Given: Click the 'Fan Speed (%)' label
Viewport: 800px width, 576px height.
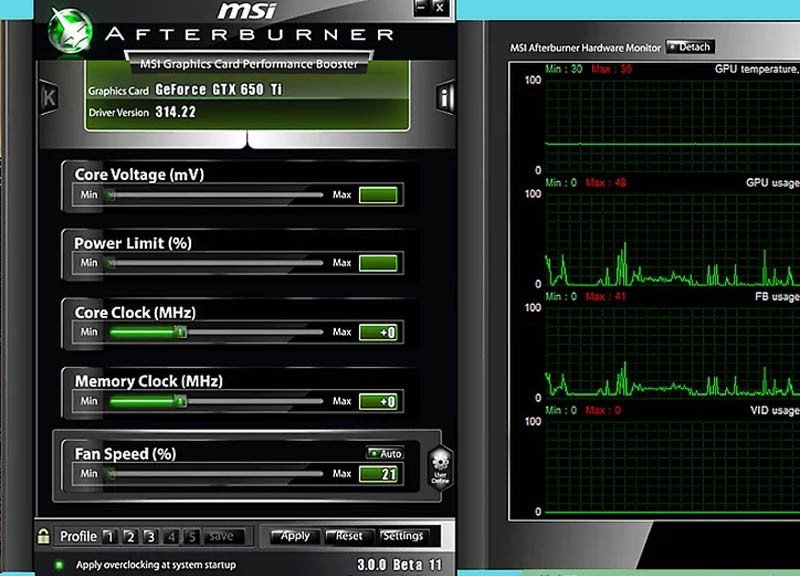Looking at the screenshot, I should coord(125,454).
